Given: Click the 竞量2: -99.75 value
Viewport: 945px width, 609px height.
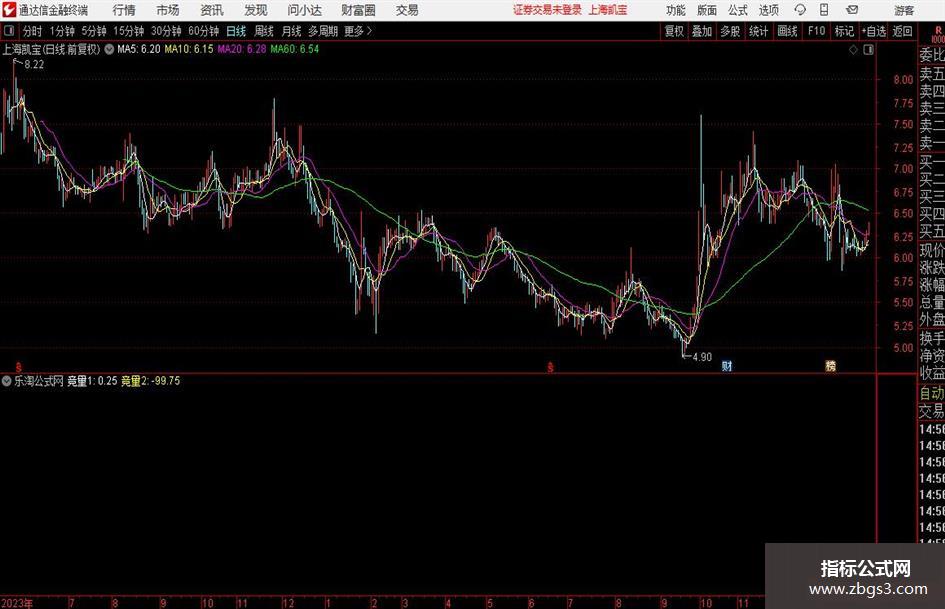Looking at the screenshot, I should [151, 380].
